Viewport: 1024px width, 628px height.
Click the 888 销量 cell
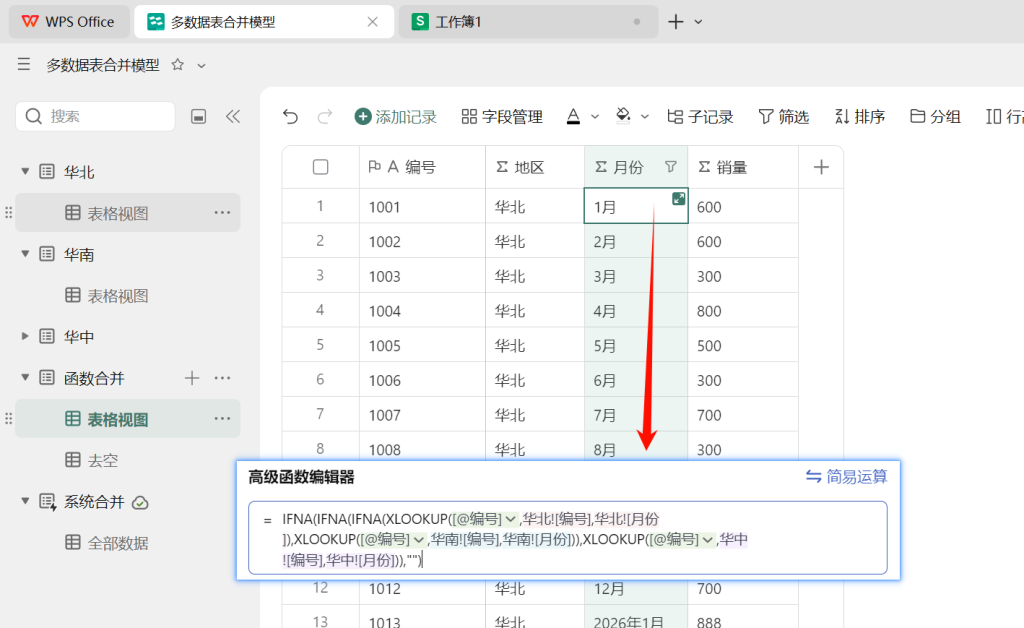pos(743,618)
